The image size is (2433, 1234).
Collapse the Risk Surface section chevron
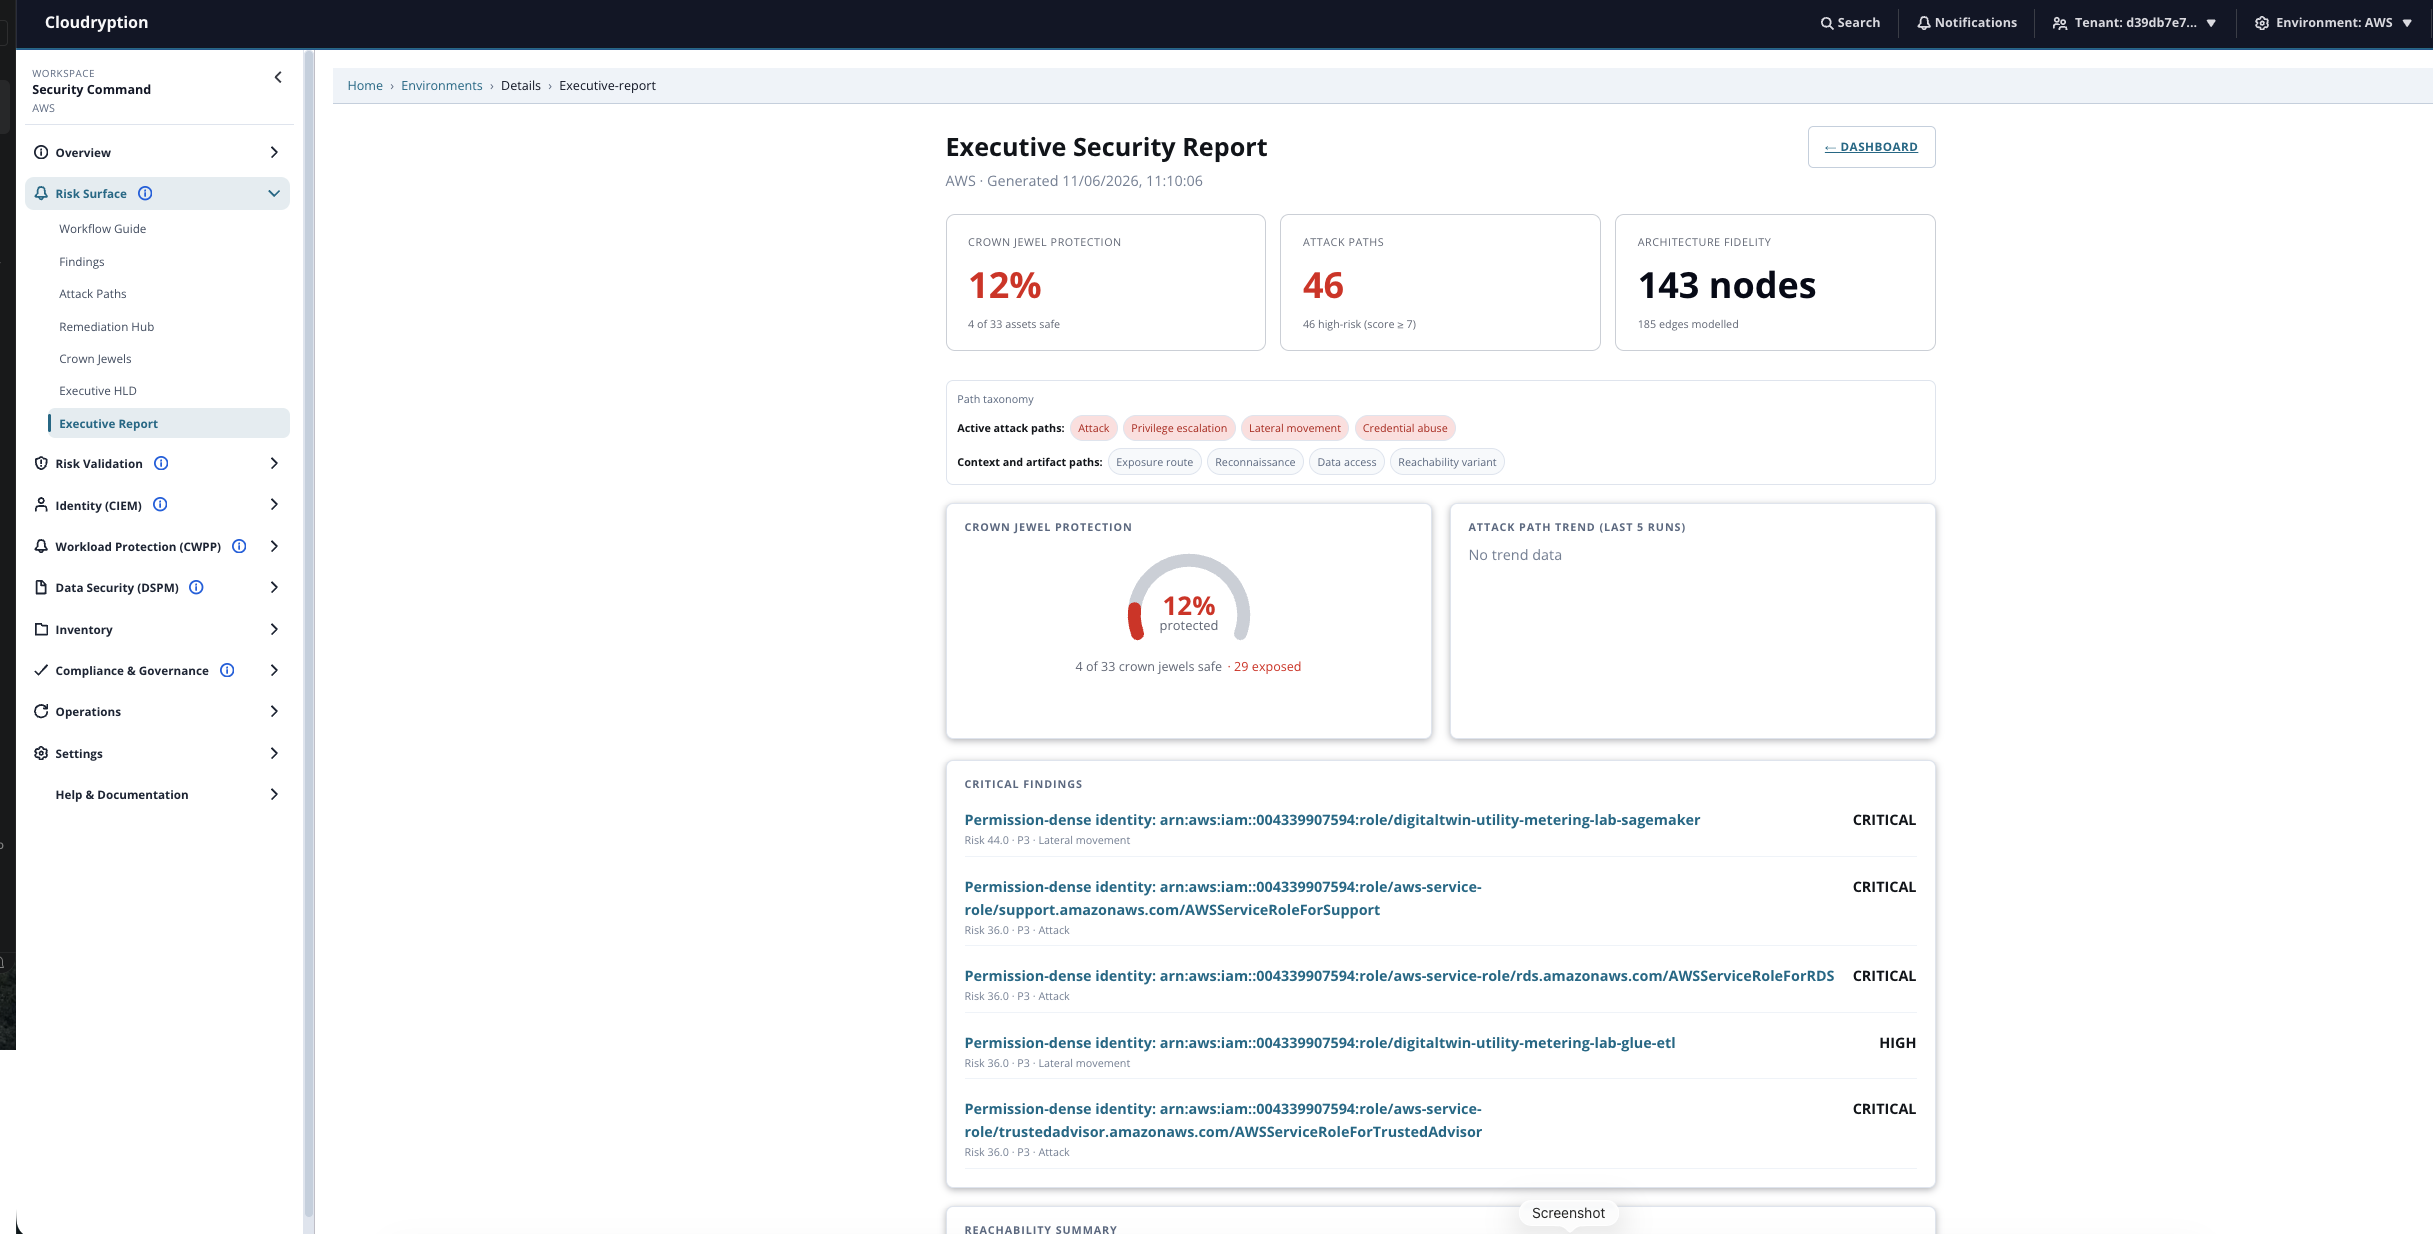pos(274,193)
